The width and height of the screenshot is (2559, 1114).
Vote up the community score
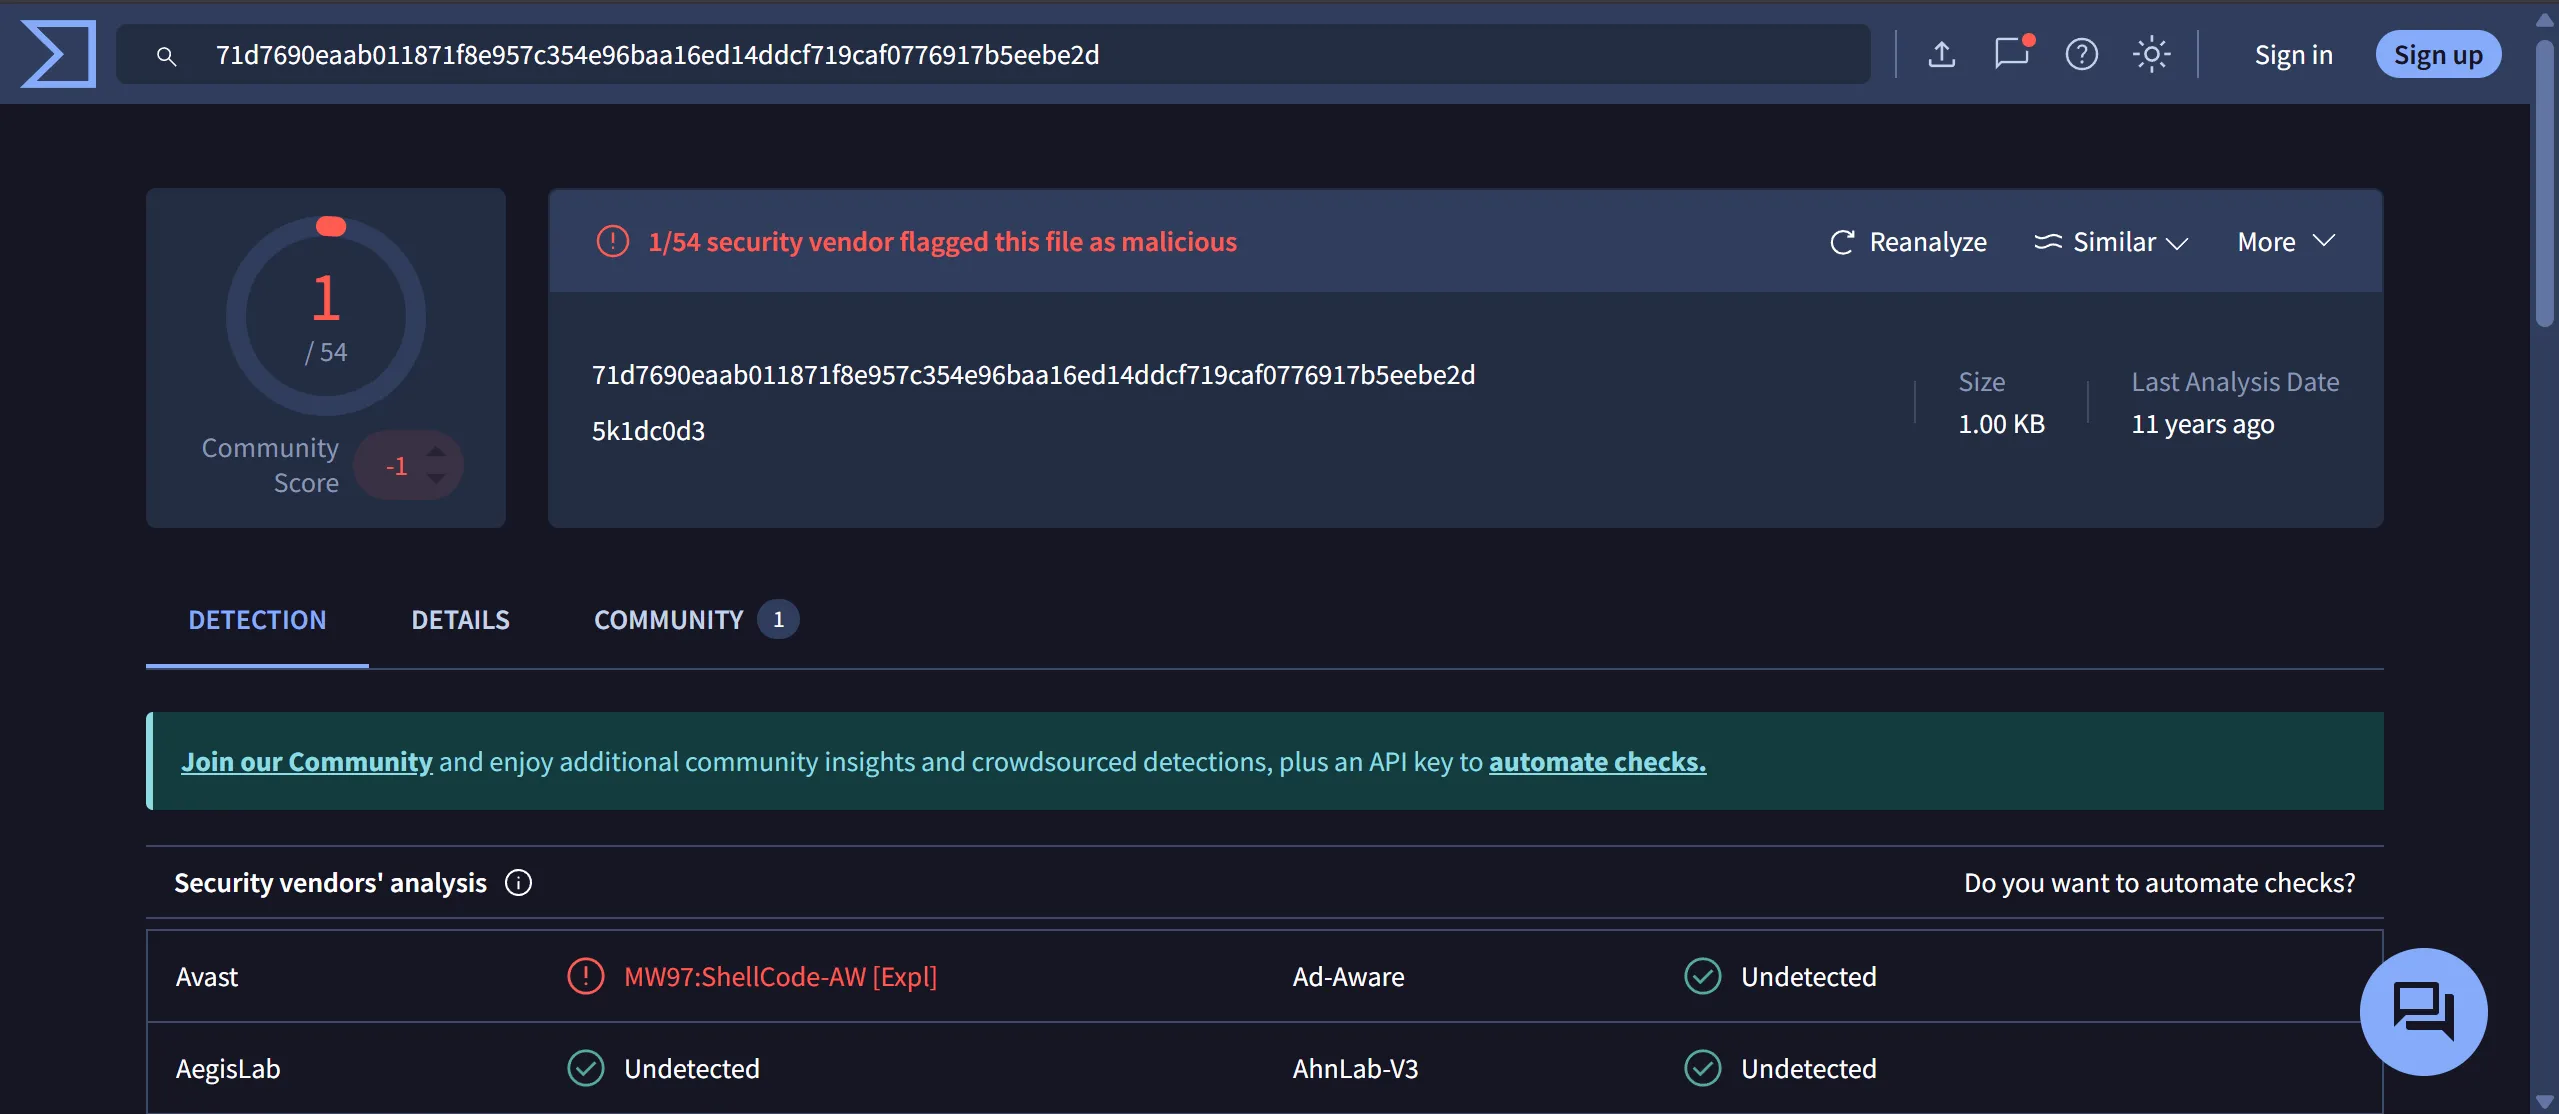coord(436,451)
